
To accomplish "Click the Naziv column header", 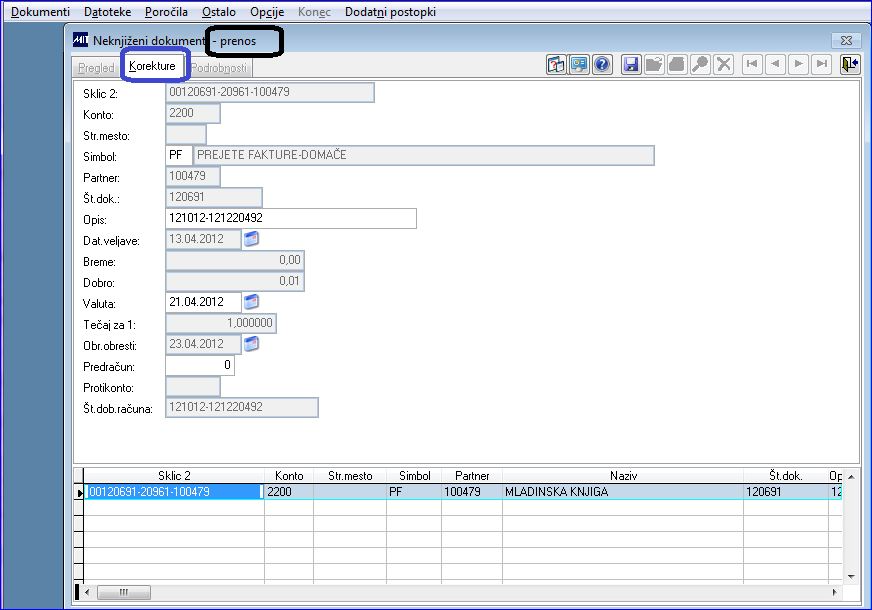I will point(623,475).
